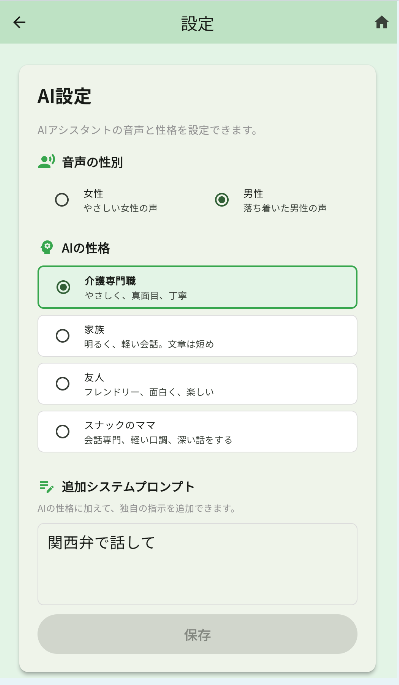Choose the スナックのママ personality radio
The height and width of the screenshot is (685, 399).
62,432
